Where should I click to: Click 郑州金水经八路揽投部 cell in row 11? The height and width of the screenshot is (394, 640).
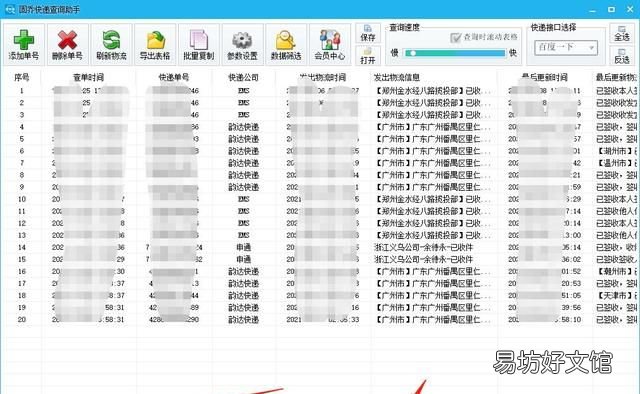432,211
